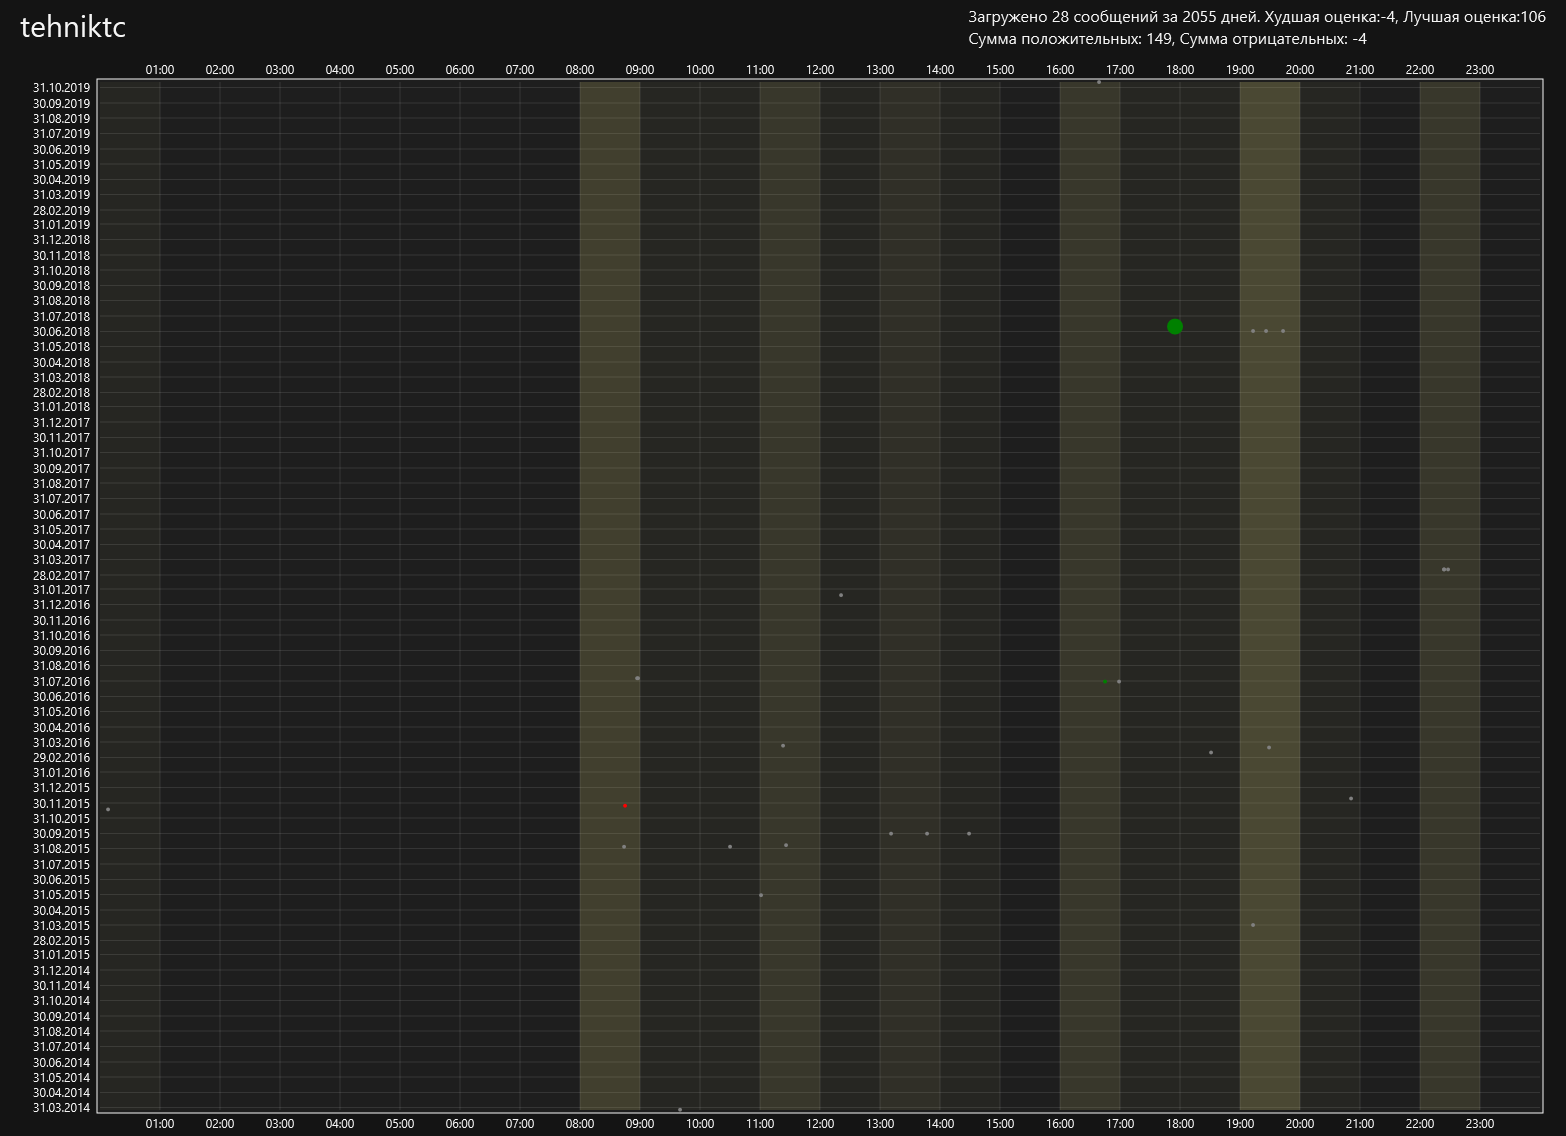Select gray dot past 12:00 near 31.01.2017
Viewport: 1566px width, 1136px height.
pyautogui.click(x=841, y=595)
